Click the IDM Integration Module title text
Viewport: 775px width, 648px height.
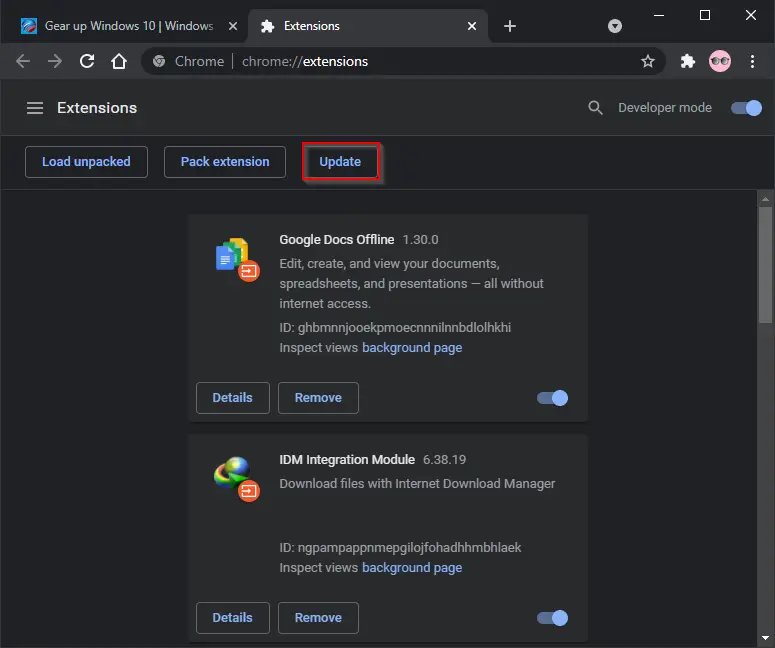(347, 460)
